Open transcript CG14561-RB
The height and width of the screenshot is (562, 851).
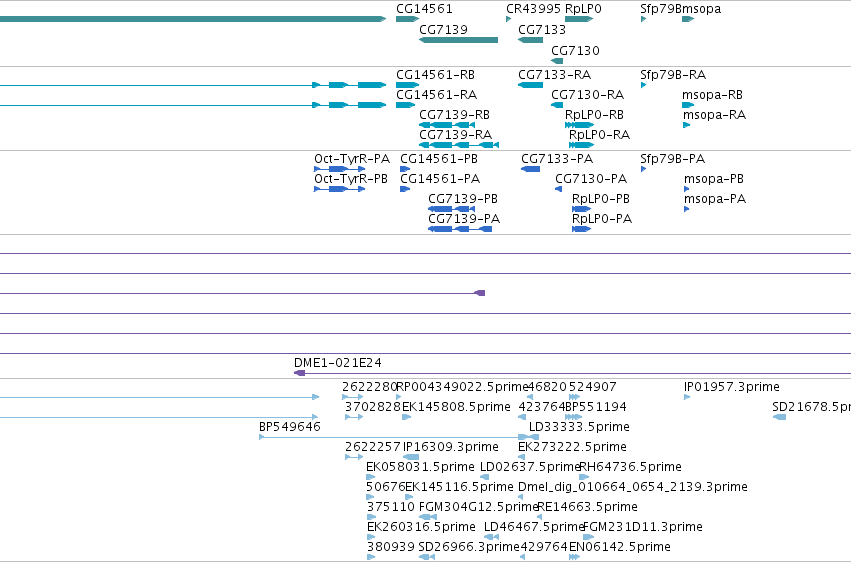click(x=435, y=75)
